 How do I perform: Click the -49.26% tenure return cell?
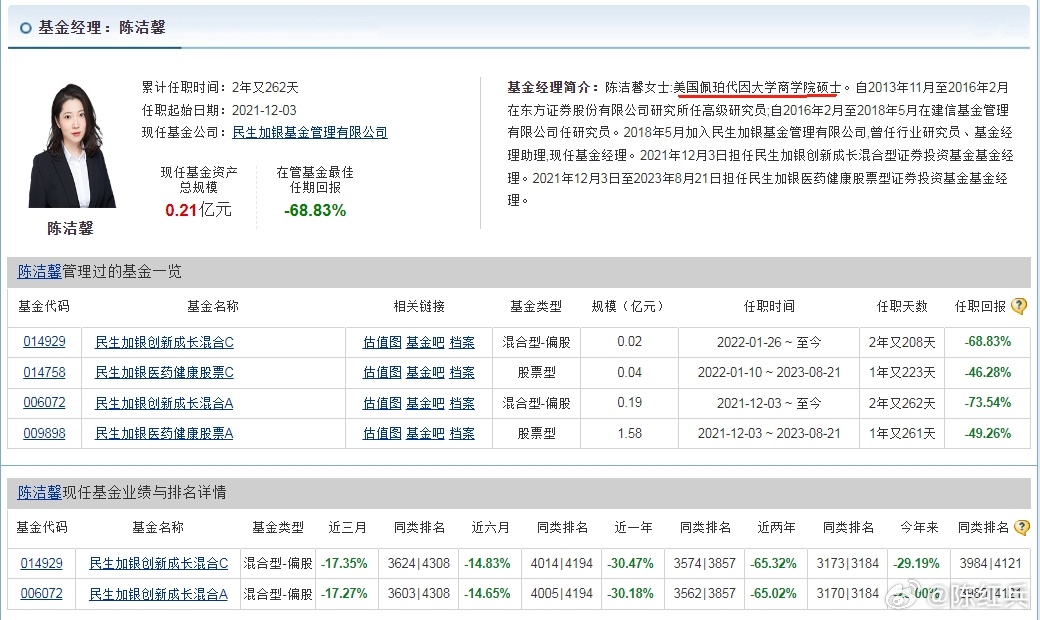click(988, 433)
